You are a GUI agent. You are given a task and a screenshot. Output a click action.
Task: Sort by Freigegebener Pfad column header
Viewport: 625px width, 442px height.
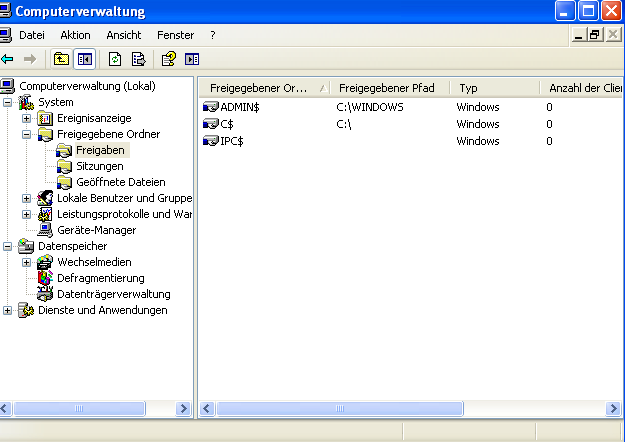391,88
